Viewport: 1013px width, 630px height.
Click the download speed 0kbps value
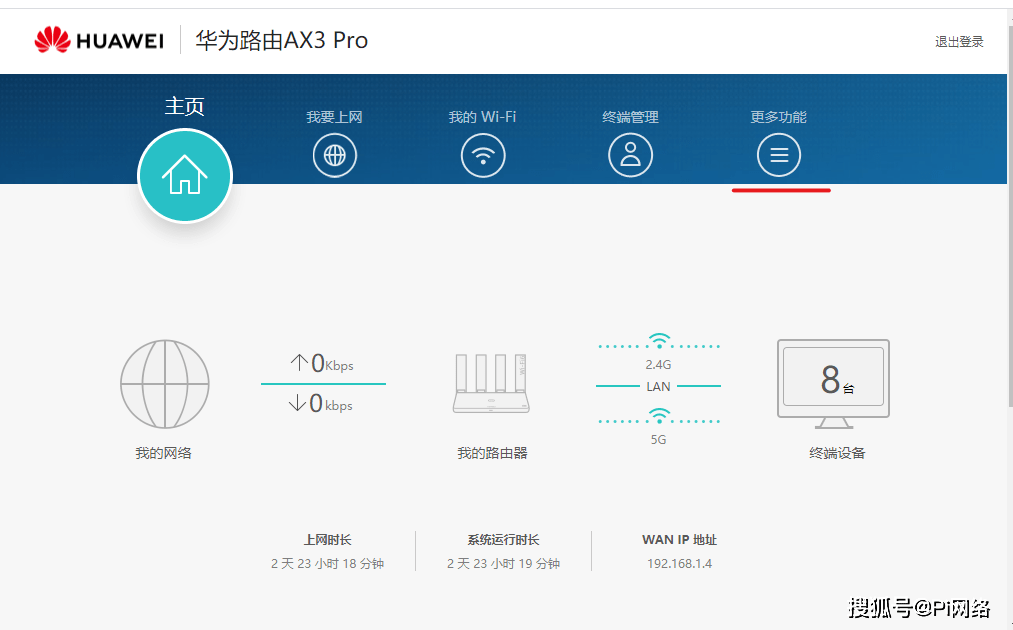tap(331, 404)
